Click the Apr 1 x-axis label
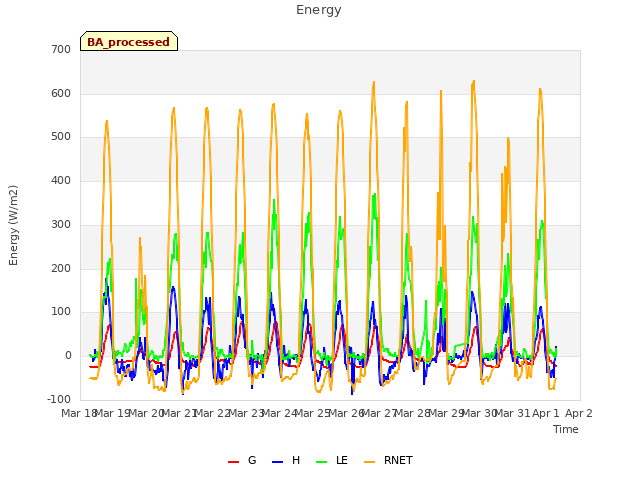 (546, 413)
